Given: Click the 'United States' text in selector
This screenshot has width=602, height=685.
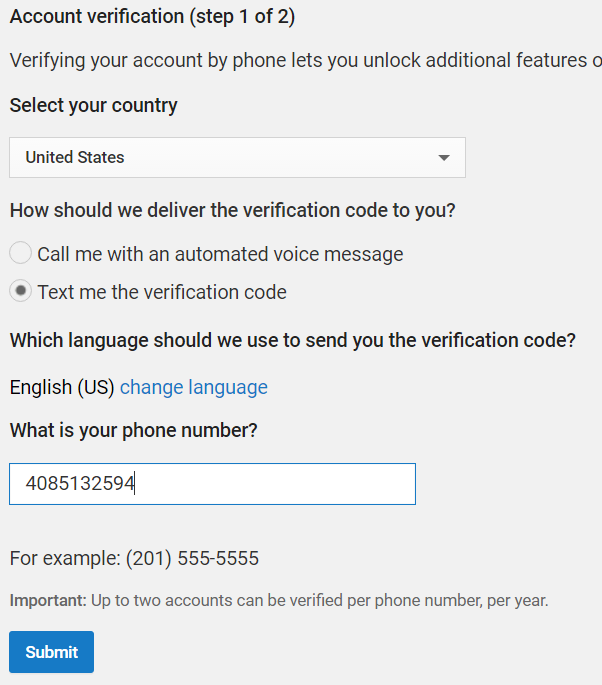Looking at the screenshot, I should [x=75, y=157].
